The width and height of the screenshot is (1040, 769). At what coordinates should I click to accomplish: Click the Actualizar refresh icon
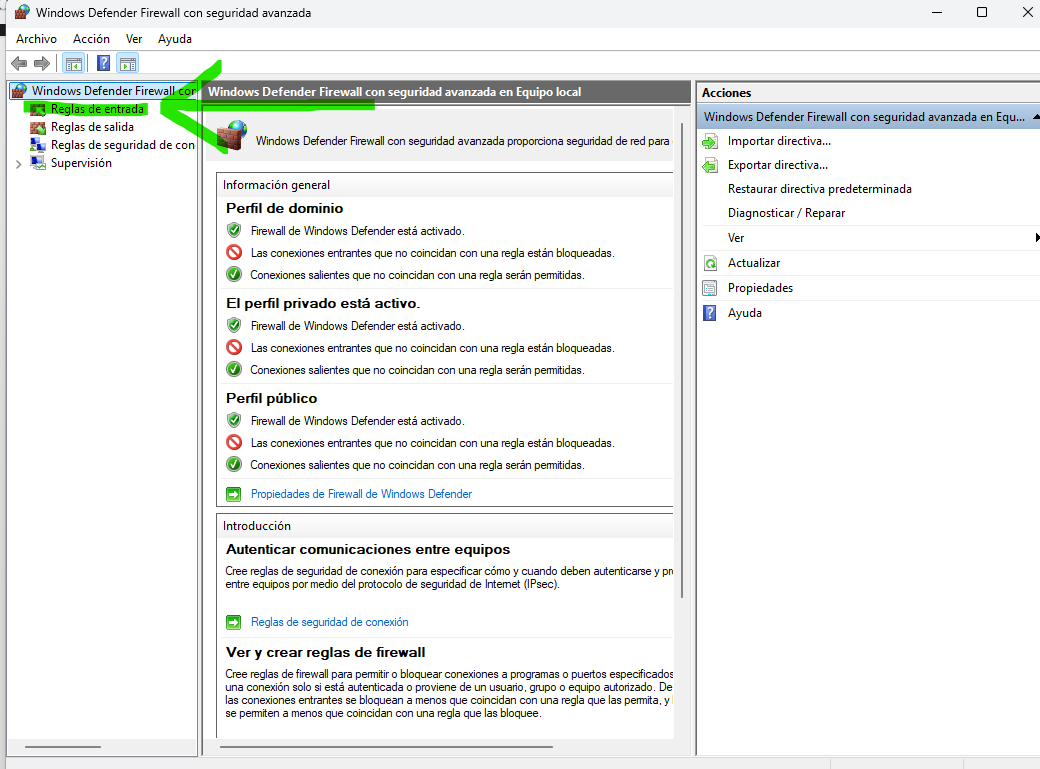click(710, 263)
